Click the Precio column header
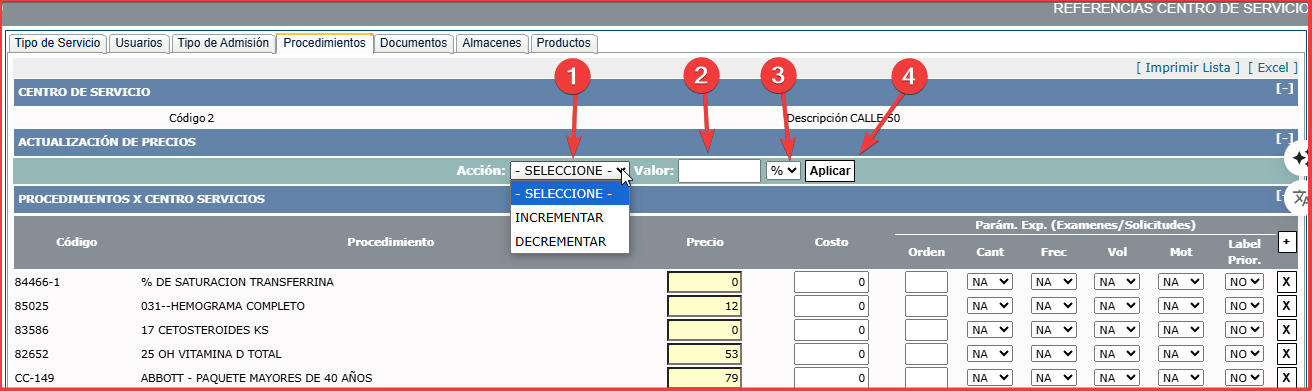 tap(705, 242)
